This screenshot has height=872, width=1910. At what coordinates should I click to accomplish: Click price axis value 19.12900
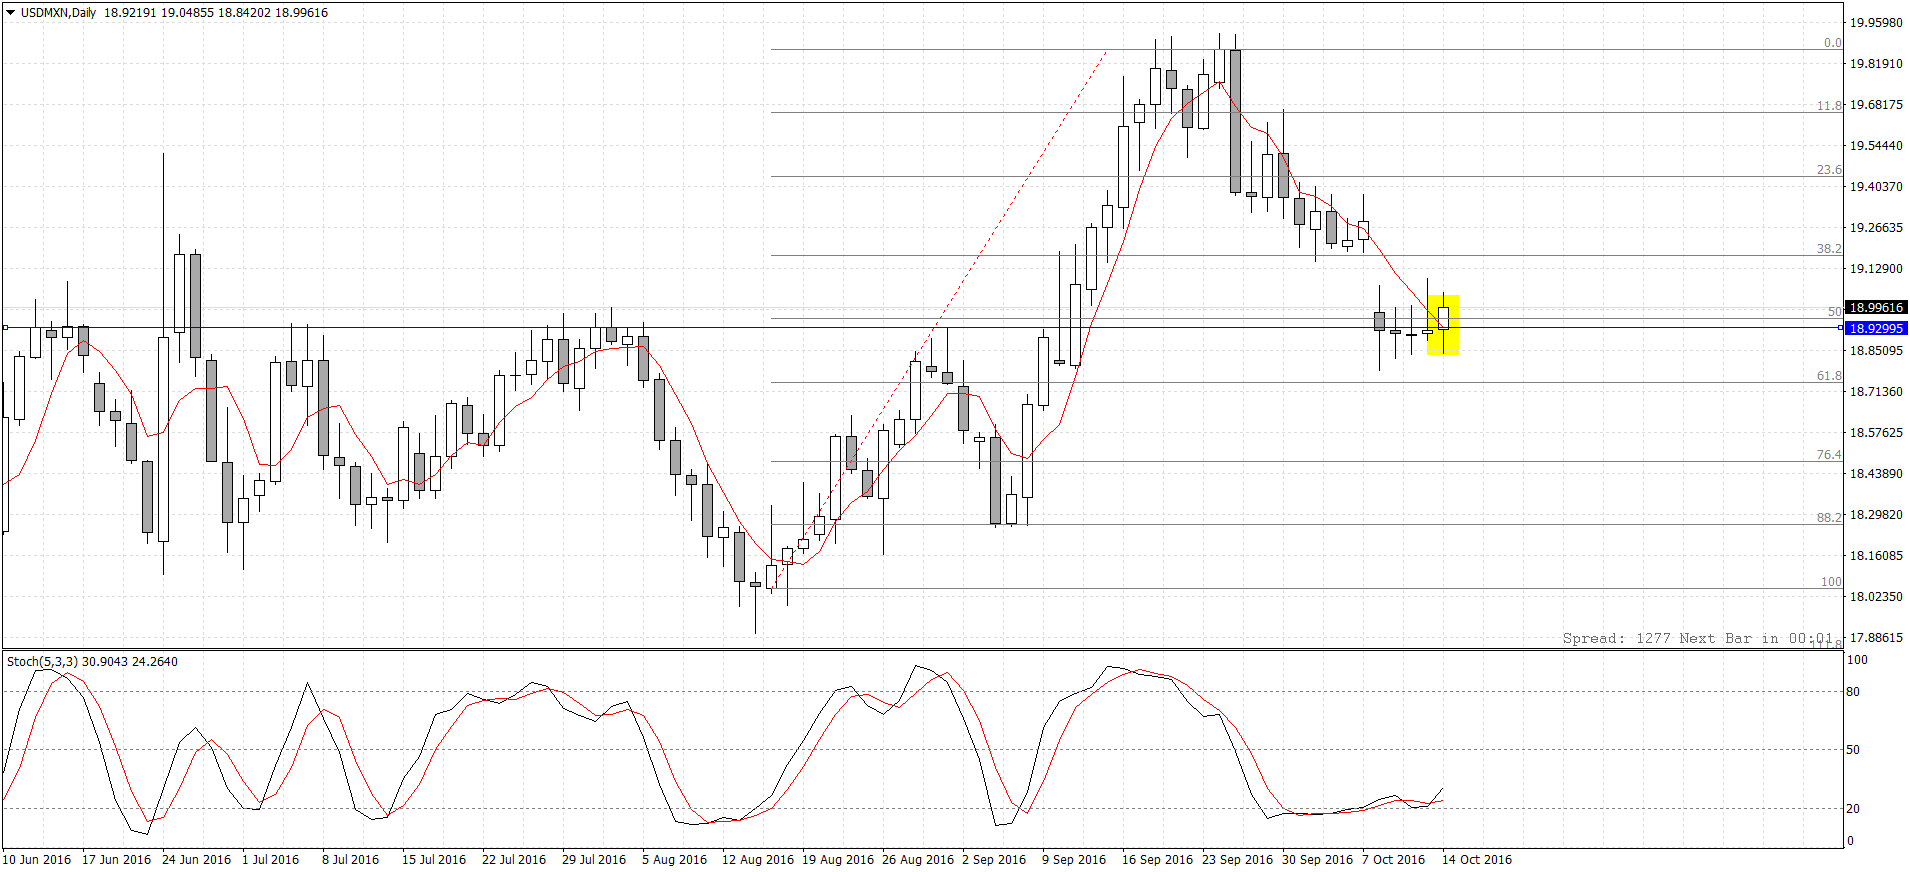tap(1876, 268)
